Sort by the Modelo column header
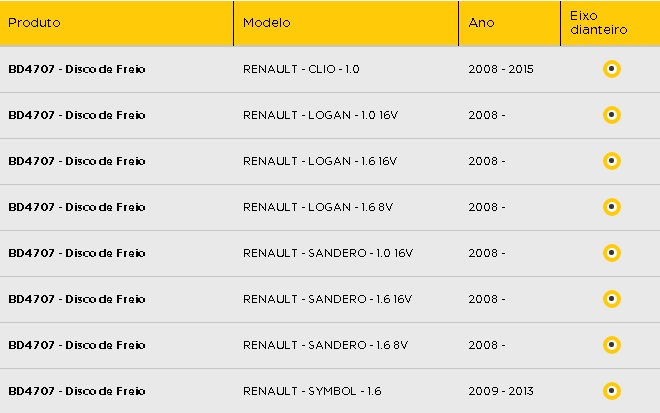Image resolution: width=660 pixels, height=413 pixels. [x=267, y=23]
